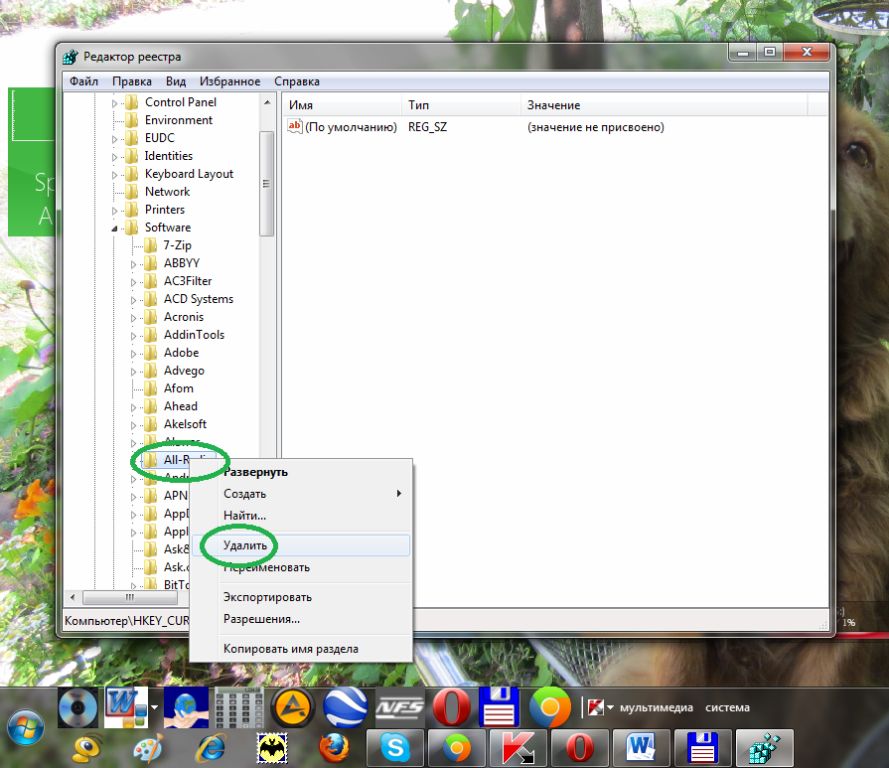The height and width of the screenshot is (768, 889).
Task: Click the Paint palette icon in taskbar
Action: (148, 747)
